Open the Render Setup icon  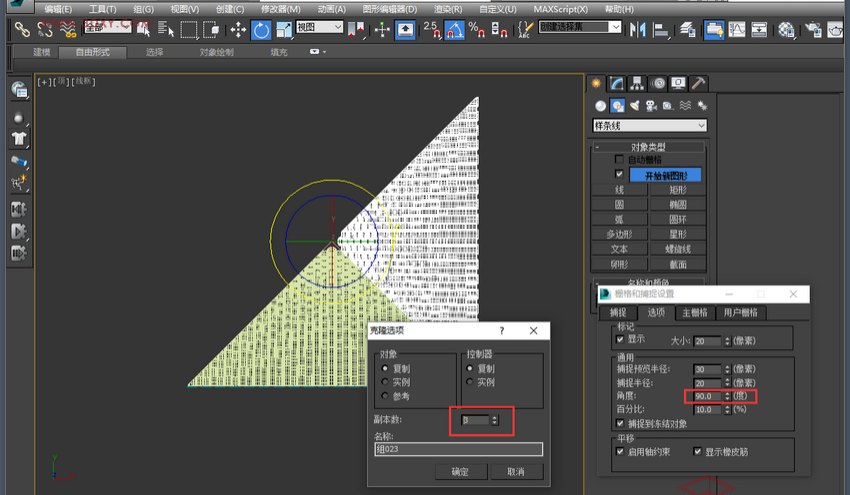pos(813,29)
